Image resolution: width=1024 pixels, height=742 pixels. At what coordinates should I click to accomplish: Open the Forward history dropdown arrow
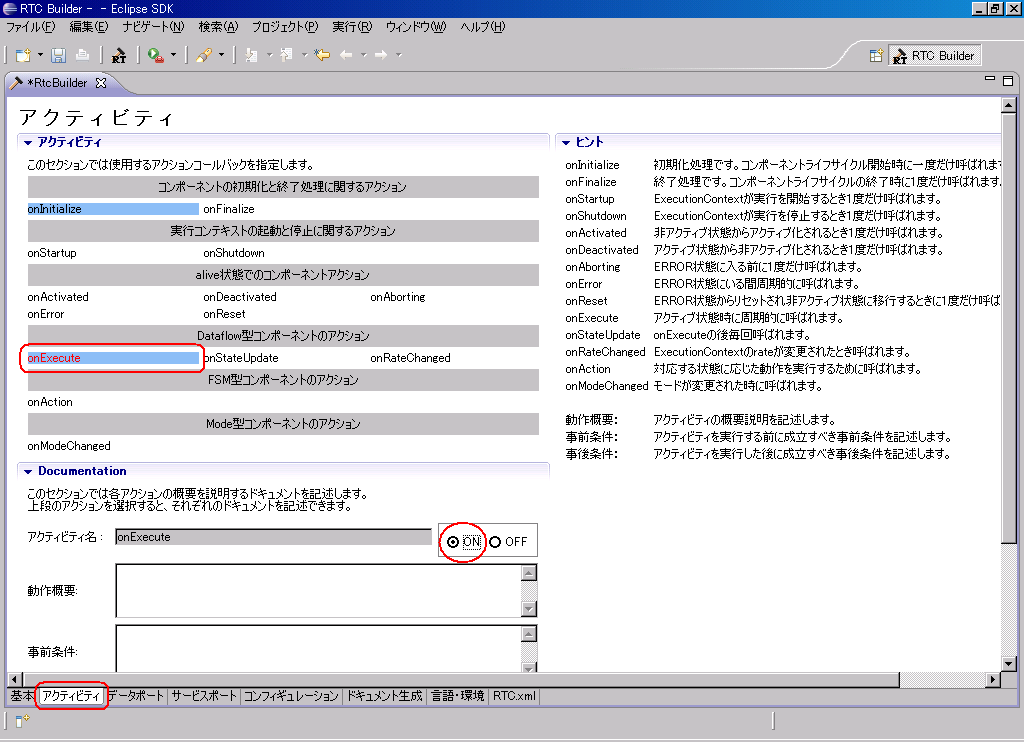(x=398, y=56)
